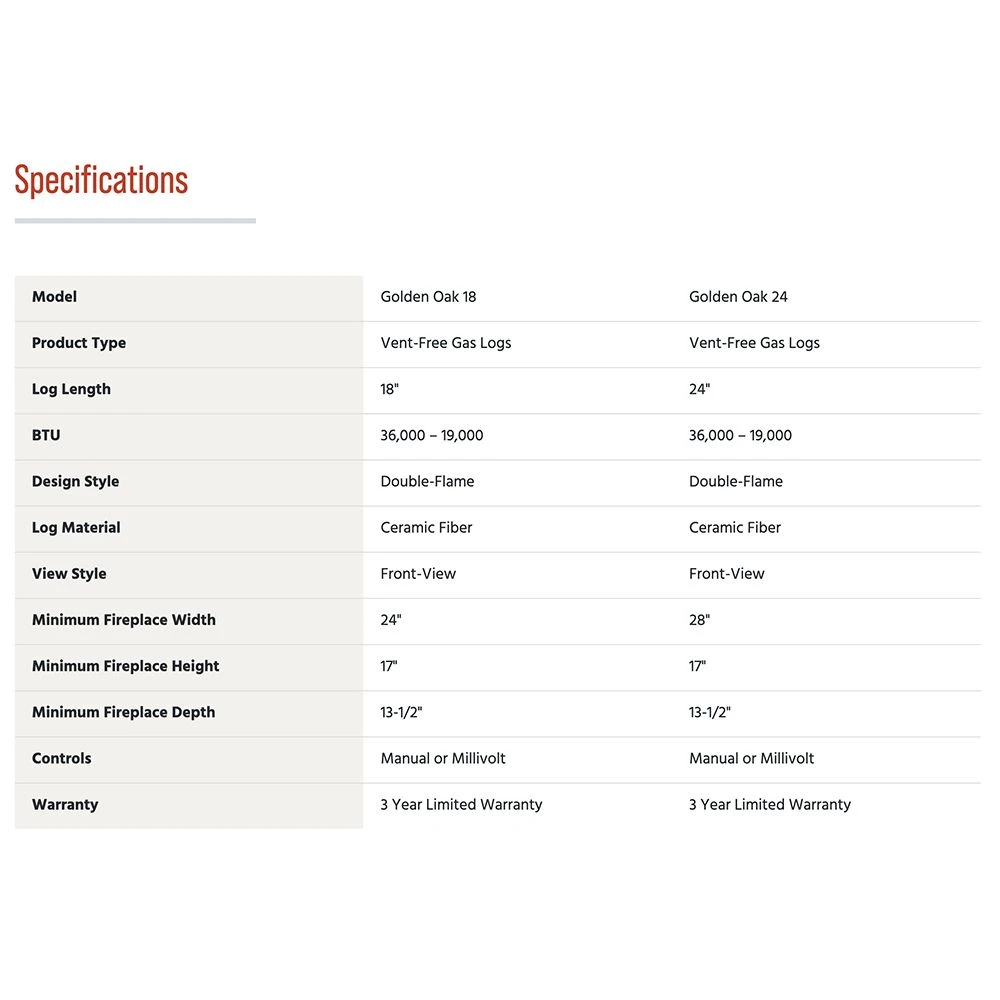
Task: Click the Minimum Fireplace Width label
Action: pos(124,620)
